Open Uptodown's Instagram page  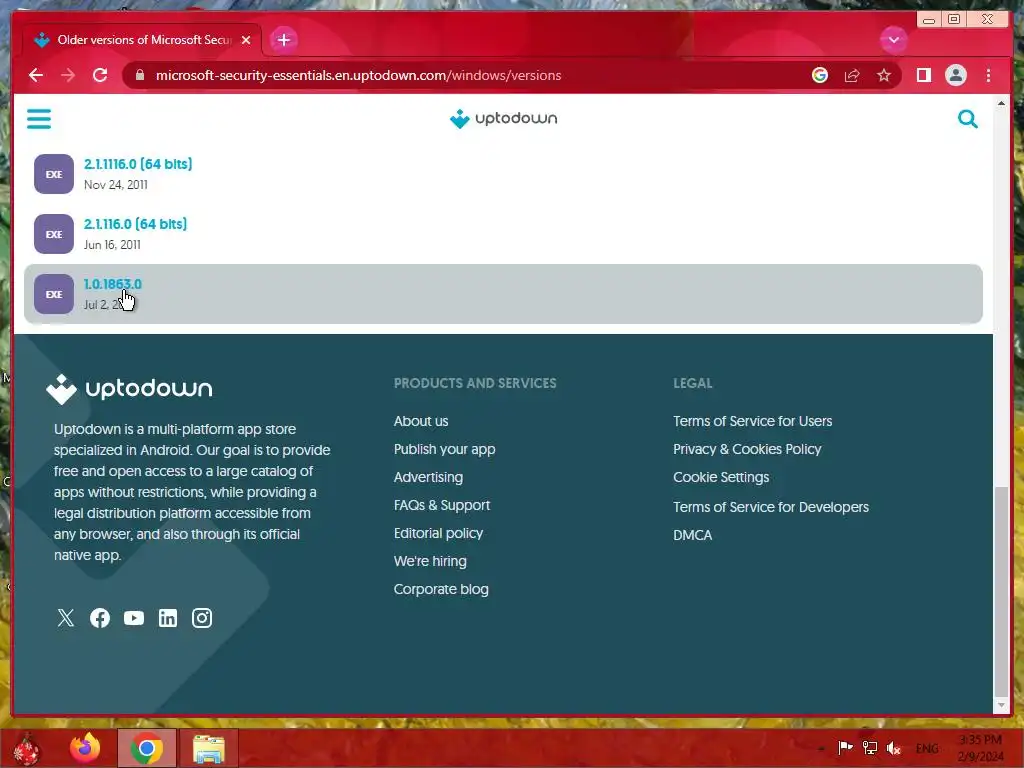(202, 618)
